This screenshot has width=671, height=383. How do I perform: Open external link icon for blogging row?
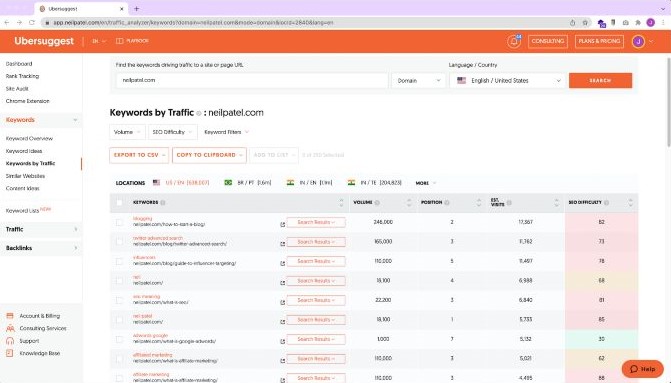[282, 224]
